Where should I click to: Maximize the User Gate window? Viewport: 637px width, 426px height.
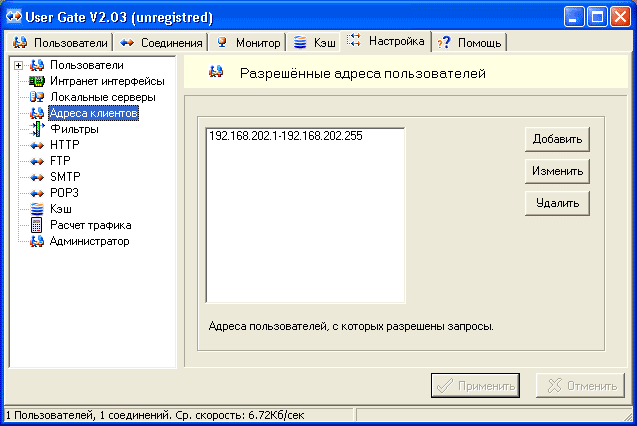tap(597, 17)
